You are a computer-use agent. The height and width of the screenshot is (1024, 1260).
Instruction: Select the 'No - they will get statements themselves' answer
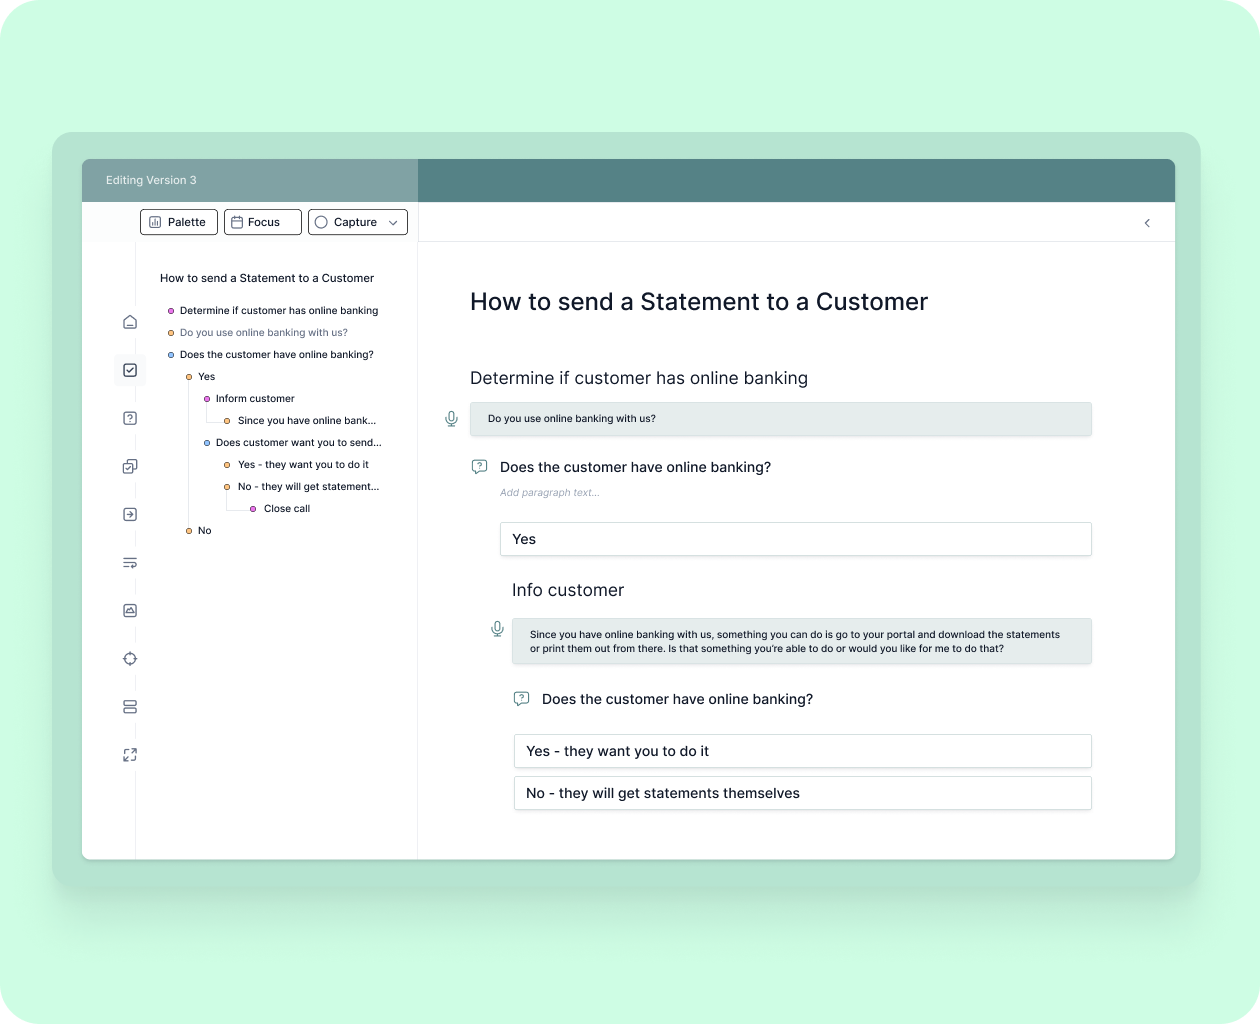tap(802, 793)
